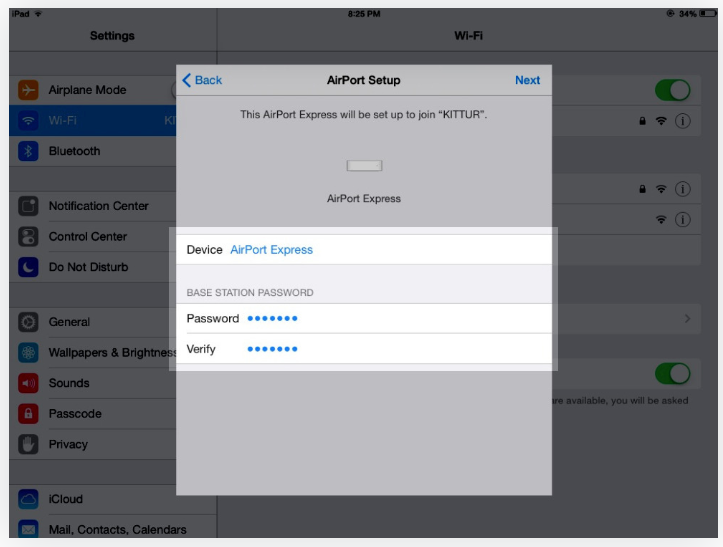Viewport: 723px width, 547px height.
Task: Click the Privacy hand icon
Action: pos(28,445)
